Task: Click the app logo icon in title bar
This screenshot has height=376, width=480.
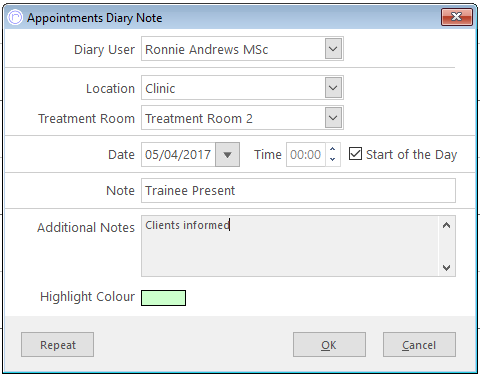Action: 15,17
